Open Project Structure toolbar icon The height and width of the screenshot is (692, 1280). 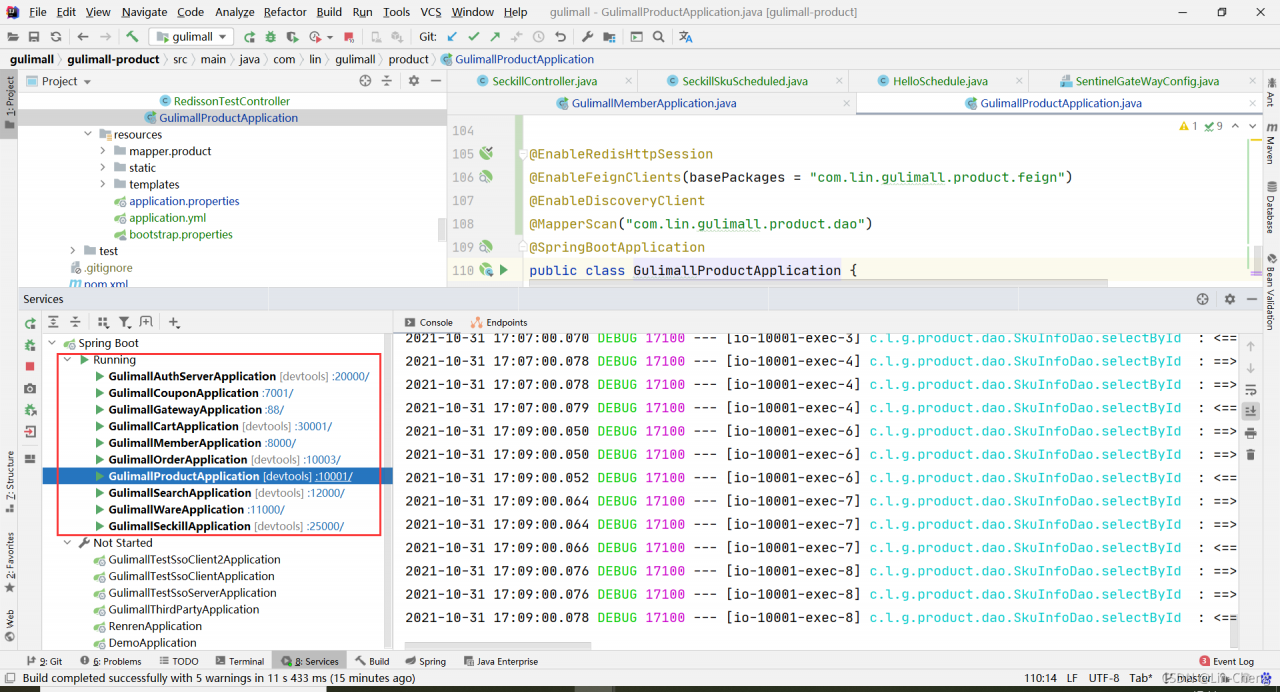click(x=609, y=37)
